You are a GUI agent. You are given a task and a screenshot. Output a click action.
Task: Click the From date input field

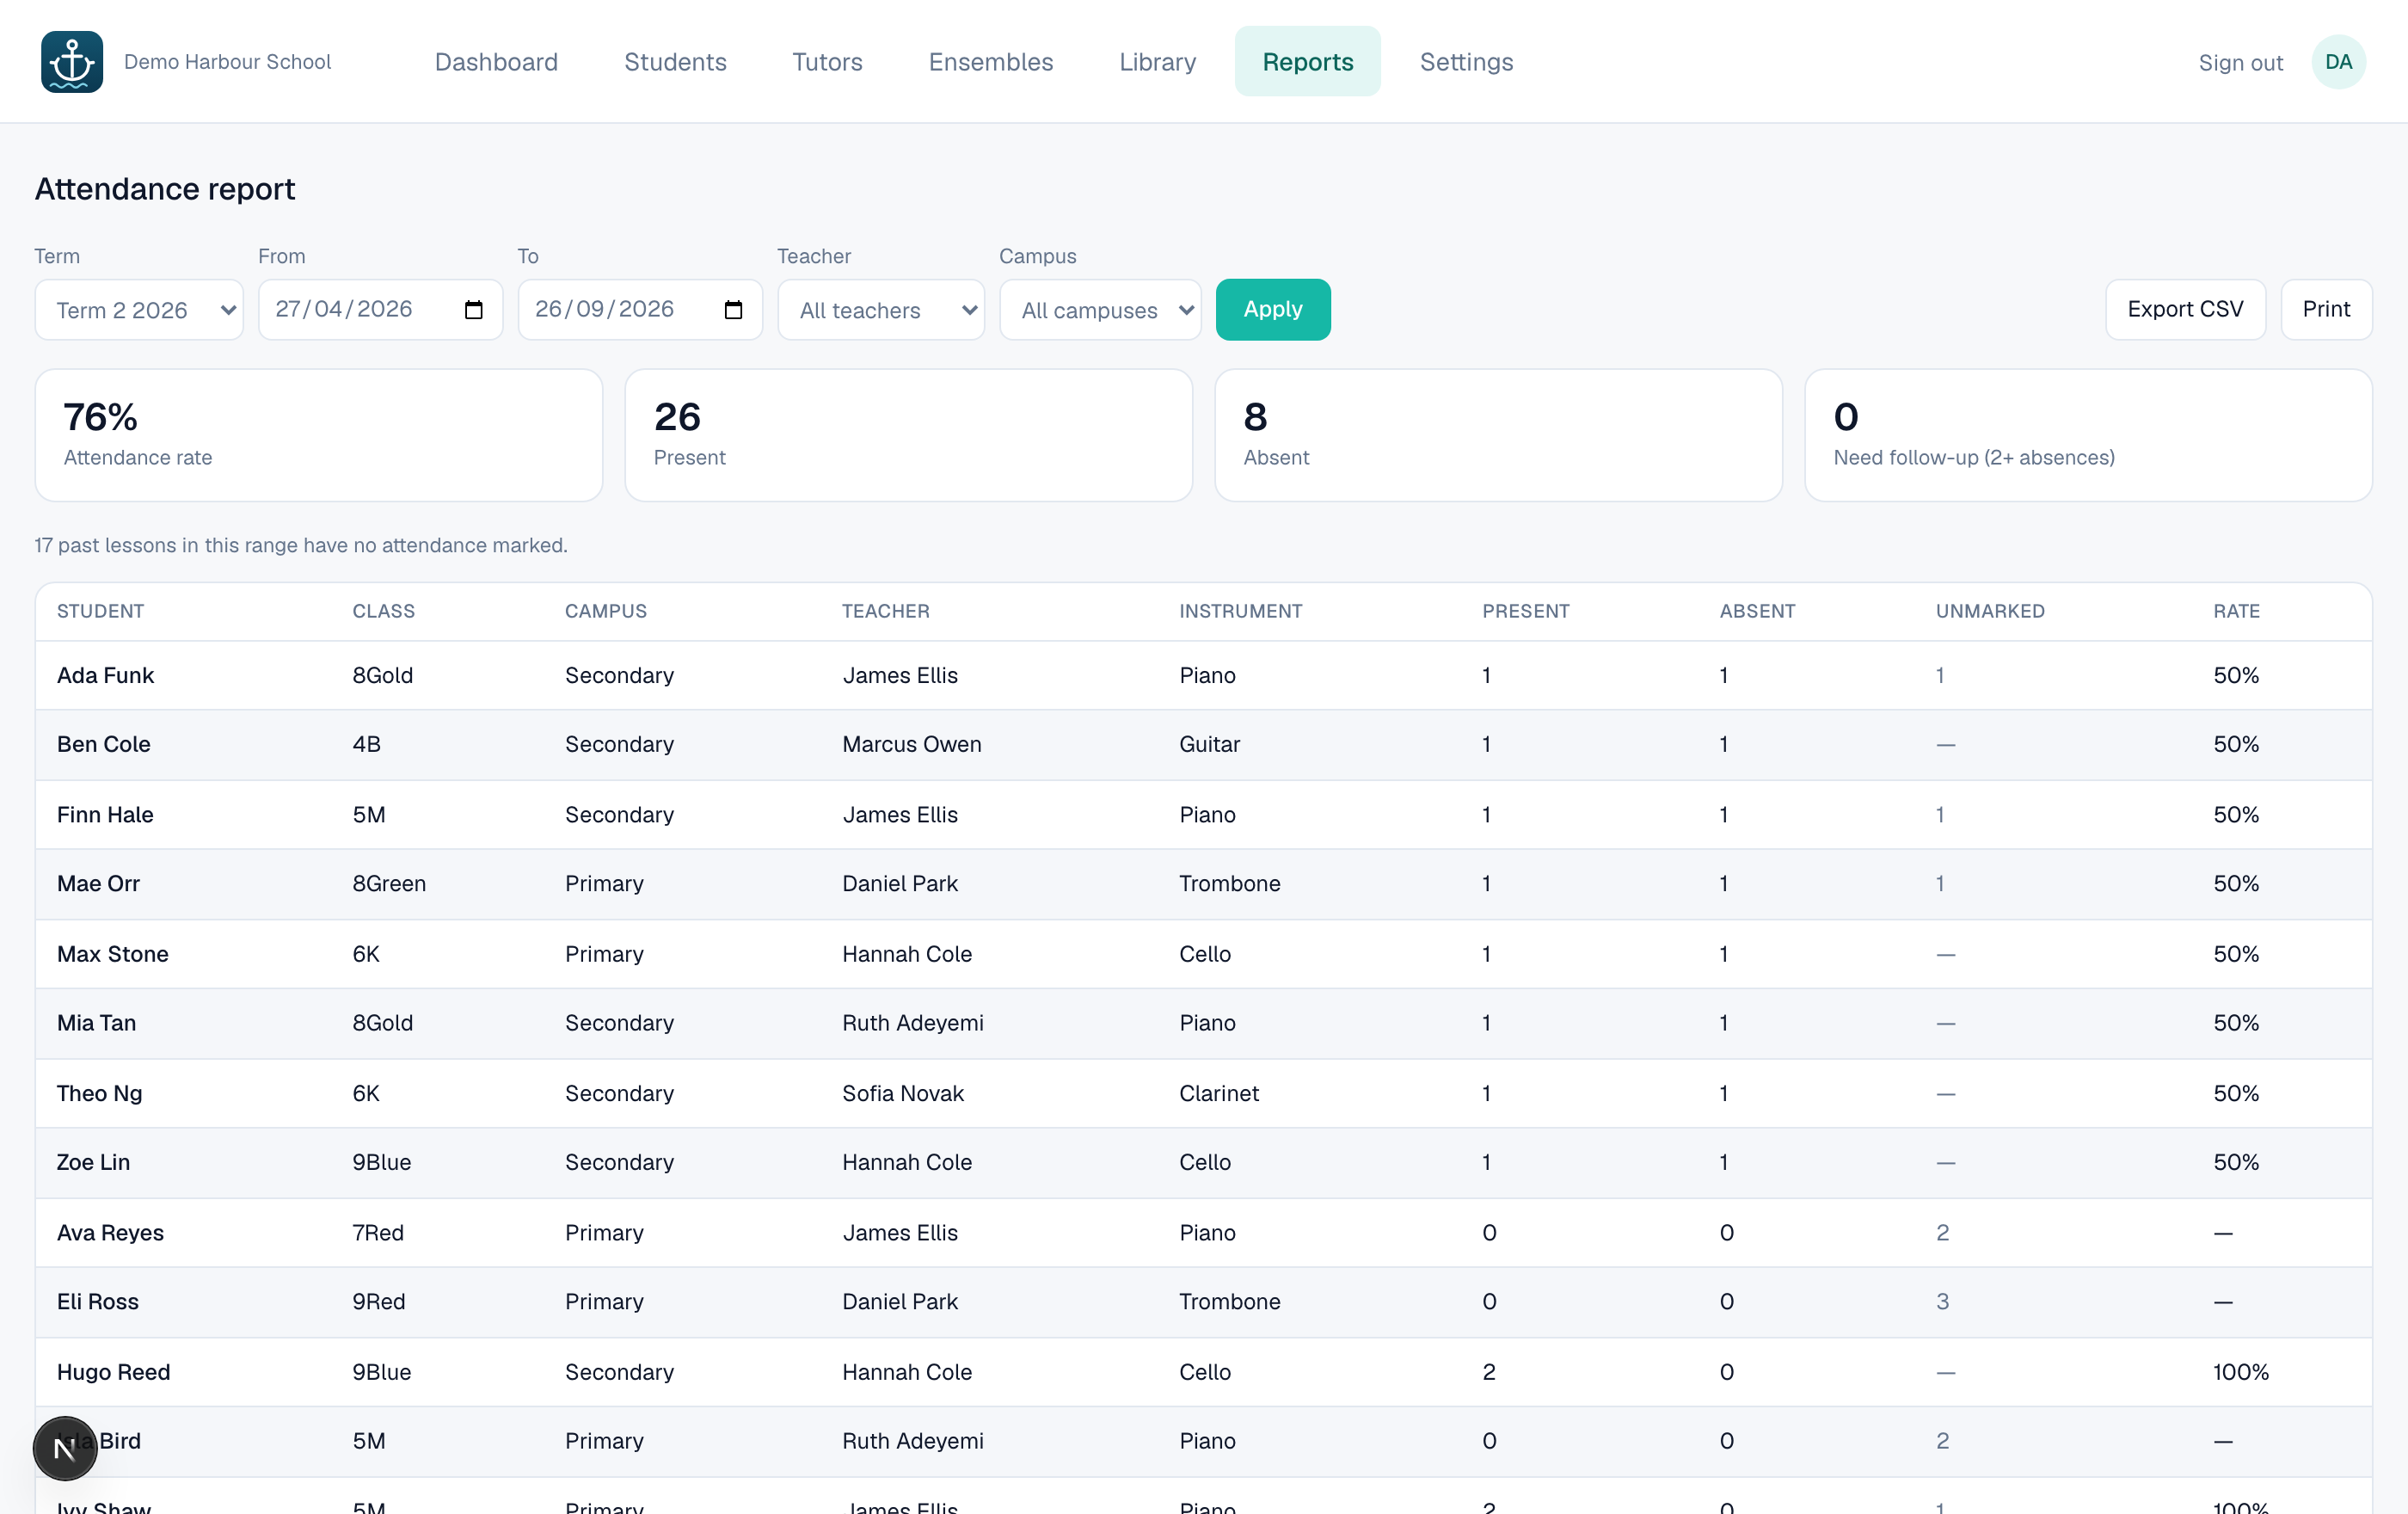click(x=380, y=310)
